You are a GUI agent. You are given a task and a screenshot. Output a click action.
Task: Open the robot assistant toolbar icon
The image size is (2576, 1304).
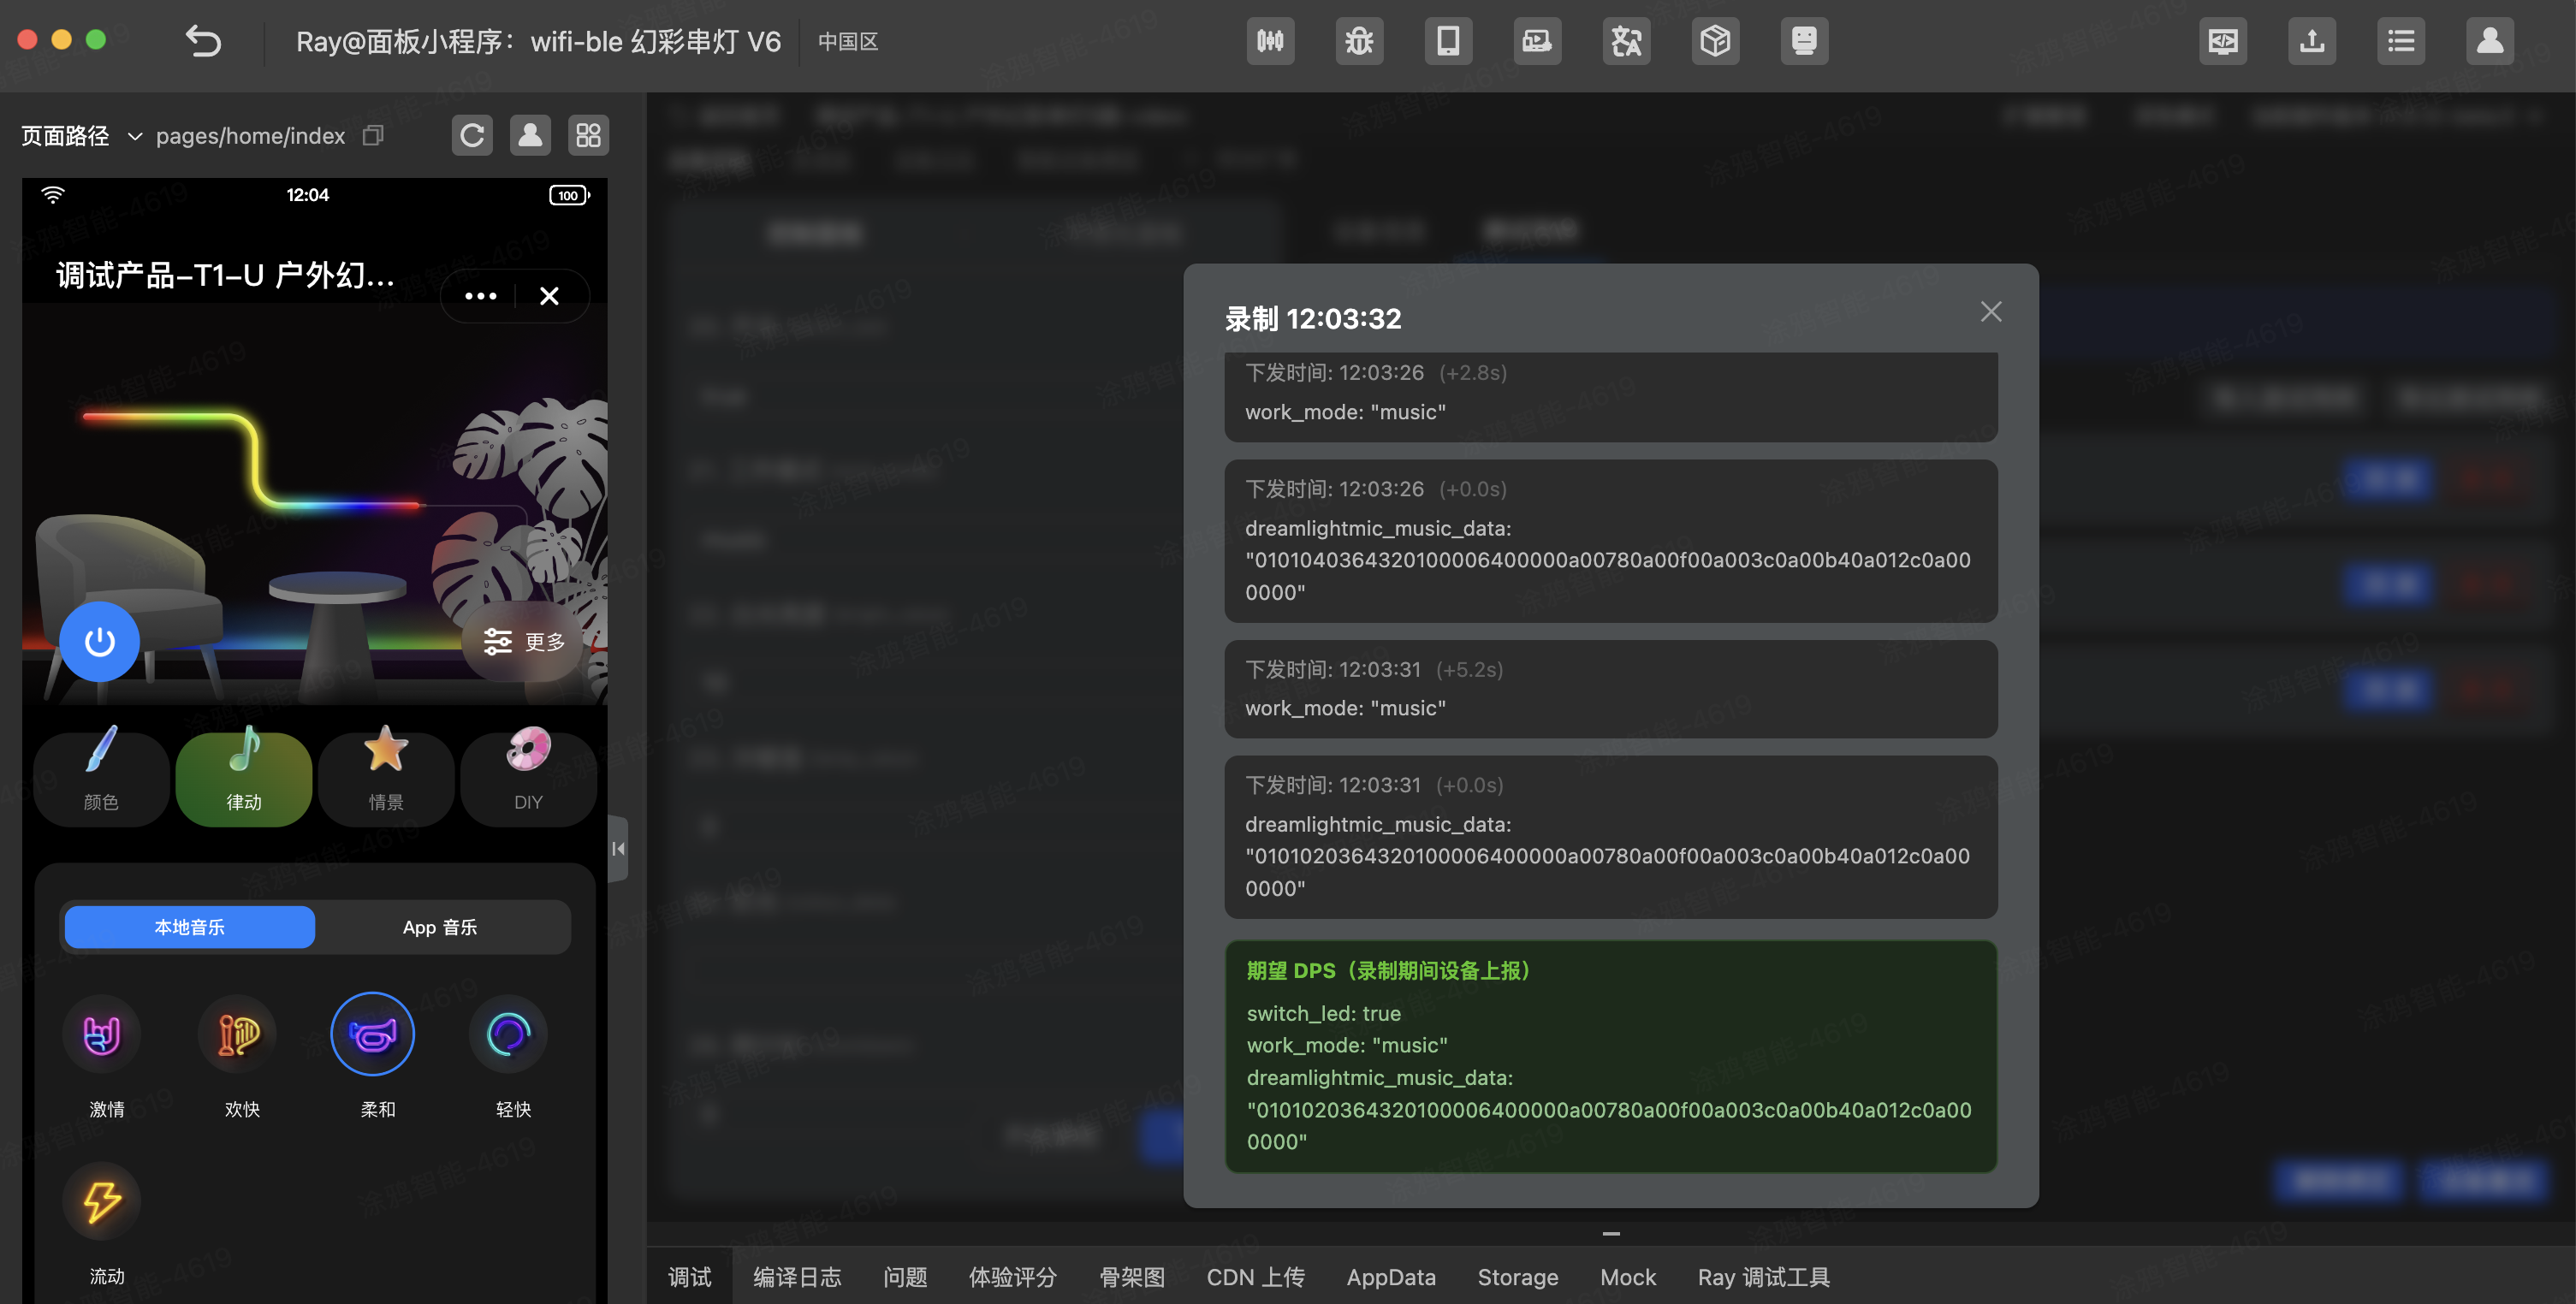click(1804, 41)
